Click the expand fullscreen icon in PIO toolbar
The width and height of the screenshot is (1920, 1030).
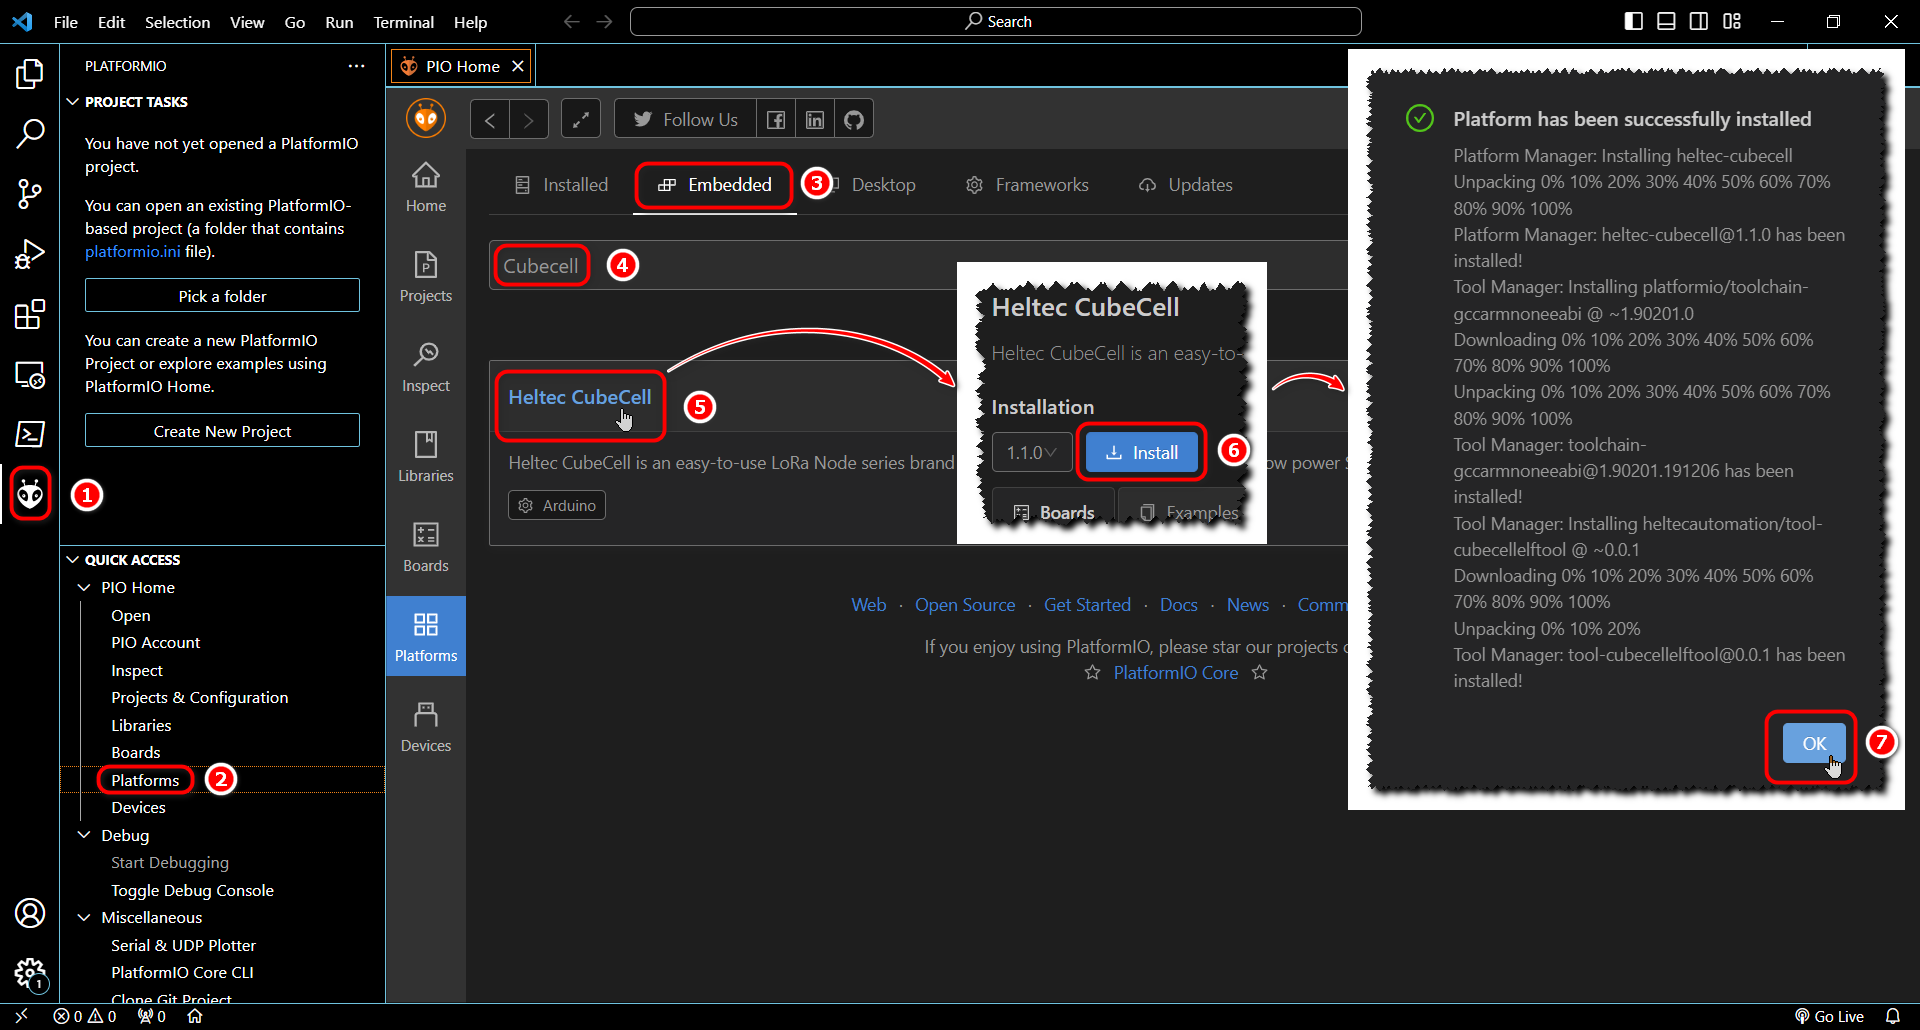(x=581, y=120)
